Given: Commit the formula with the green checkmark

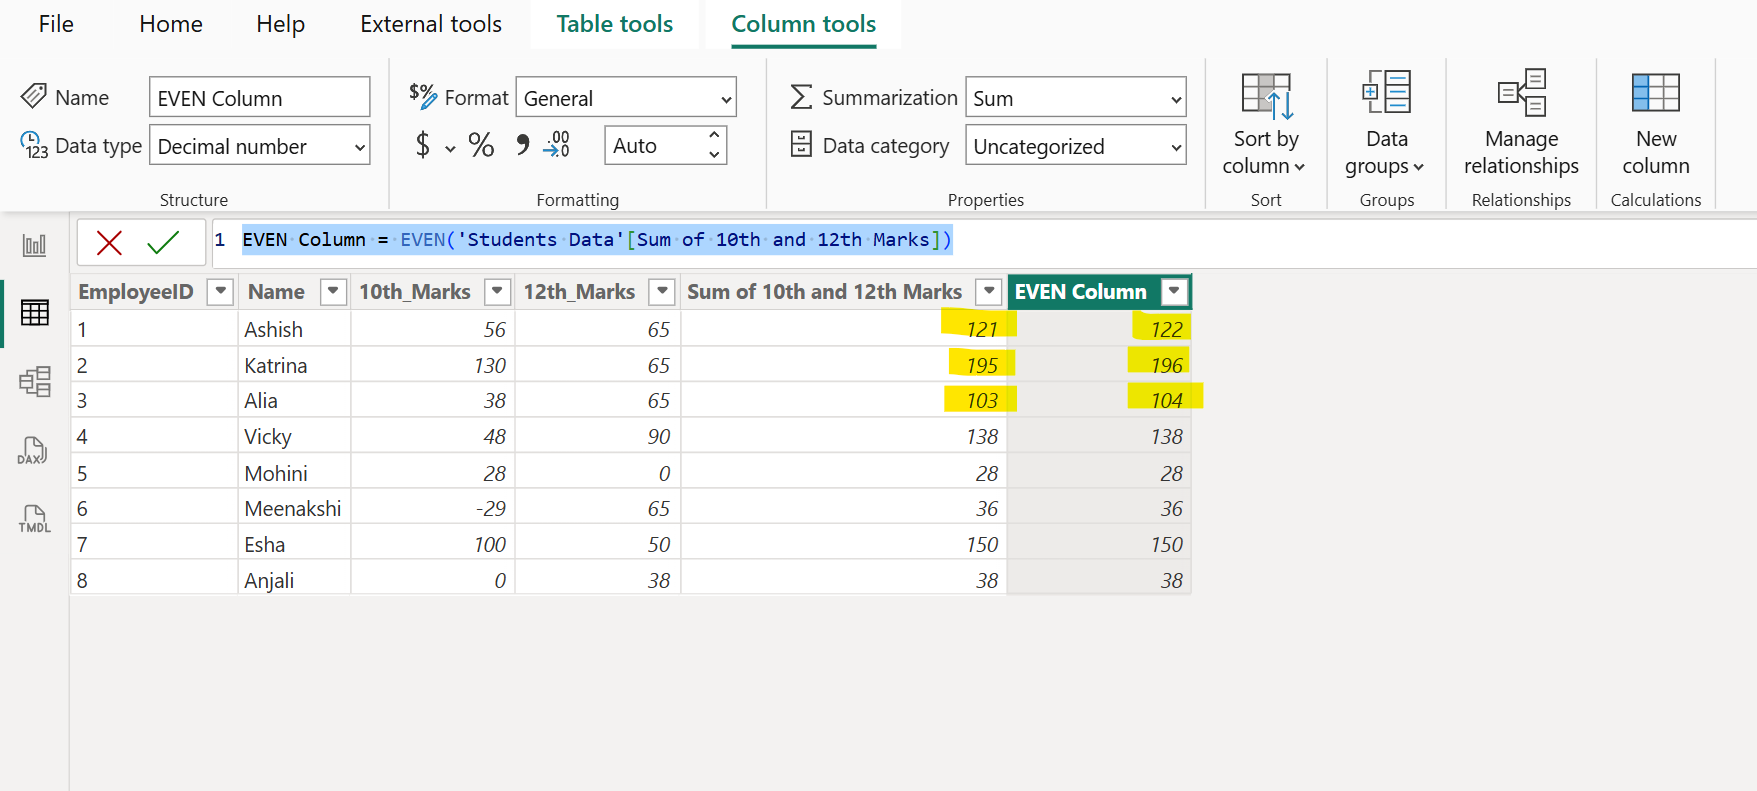Looking at the screenshot, I should coord(162,242).
